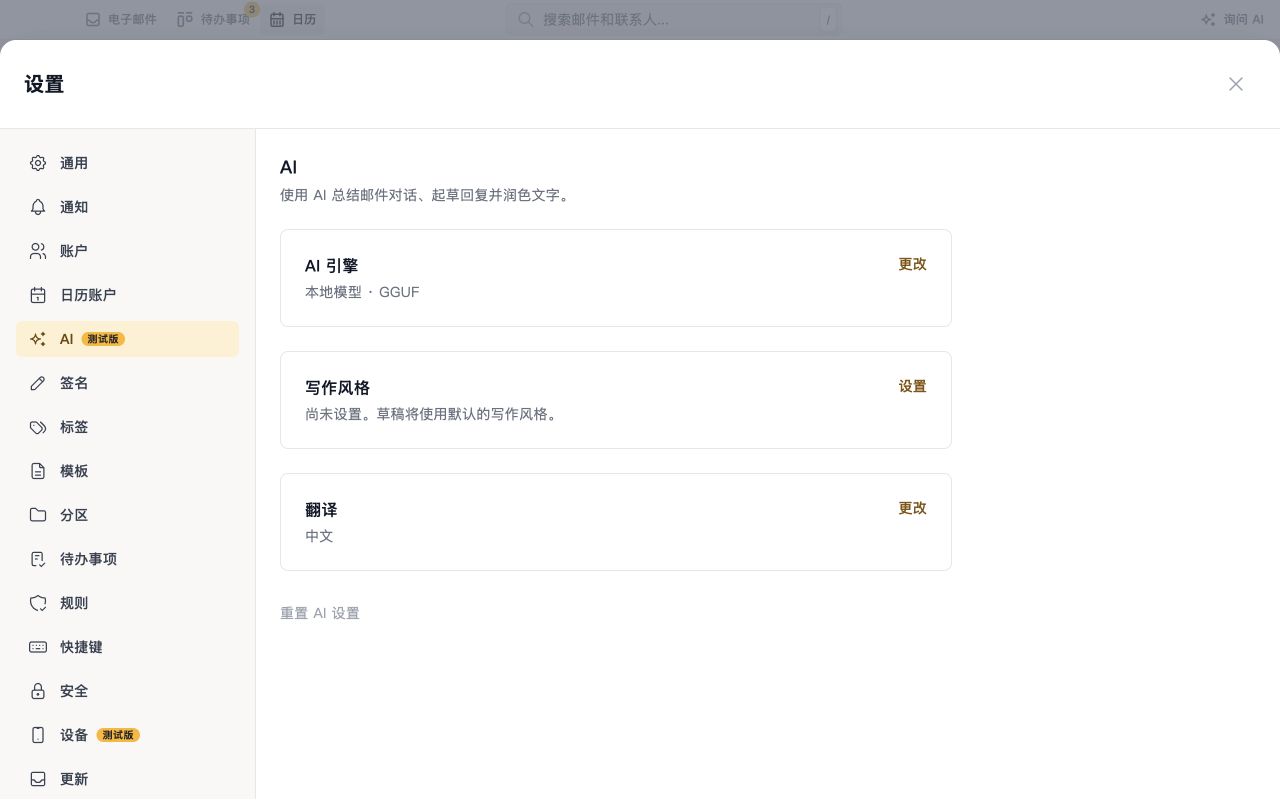Select the 规则 settings entry
The width and height of the screenshot is (1280, 800).
tap(127, 603)
